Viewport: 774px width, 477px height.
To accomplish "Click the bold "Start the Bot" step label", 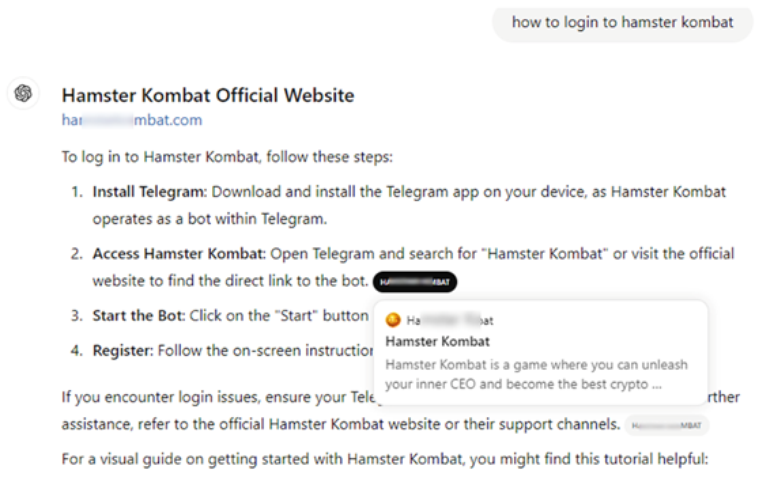I will click(x=136, y=316).
